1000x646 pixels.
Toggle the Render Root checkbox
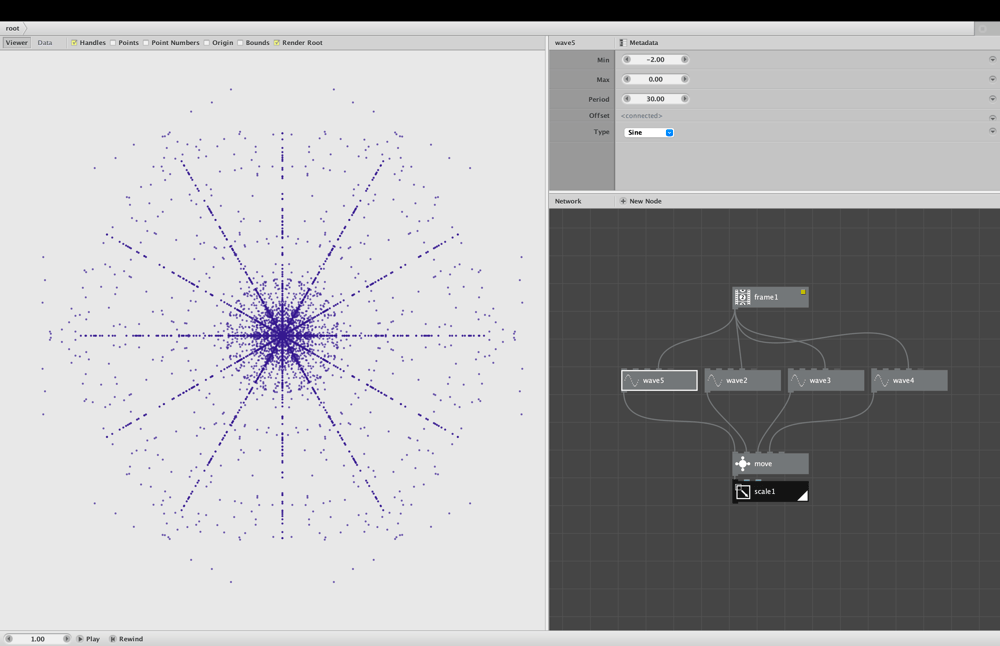point(277,43)
